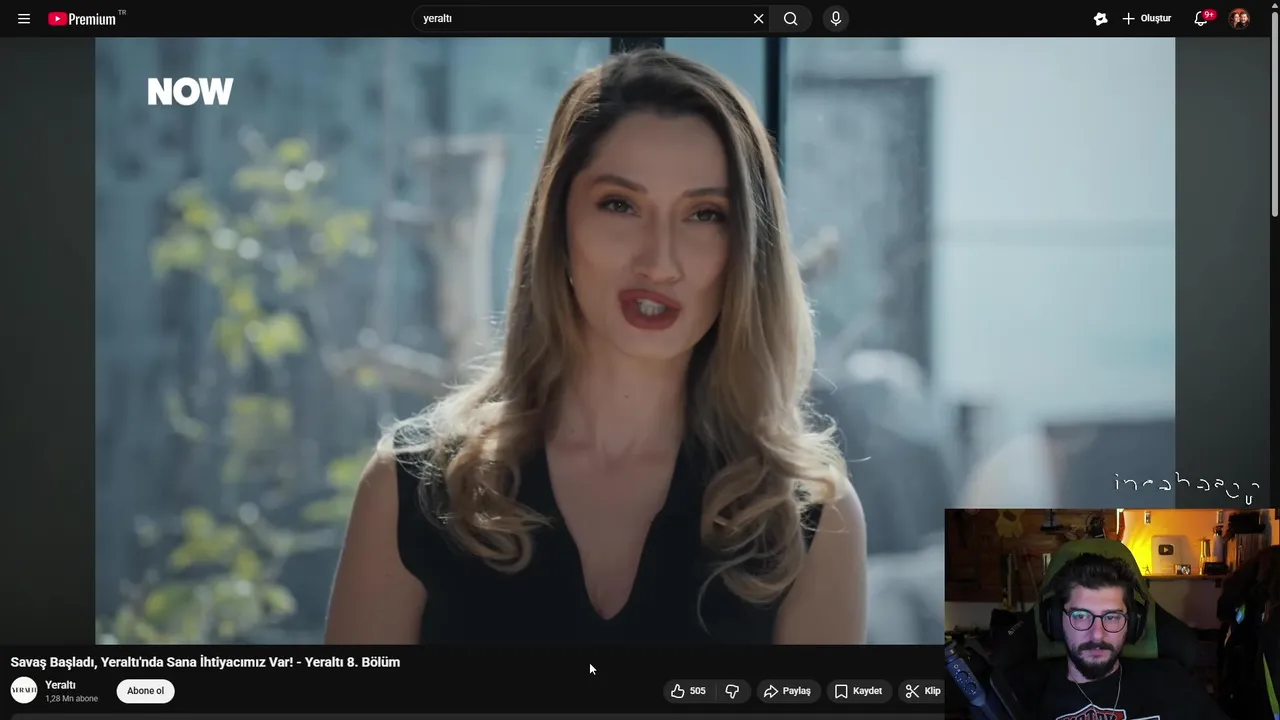Click the icon left of Oluştur

pos(1100,19)
